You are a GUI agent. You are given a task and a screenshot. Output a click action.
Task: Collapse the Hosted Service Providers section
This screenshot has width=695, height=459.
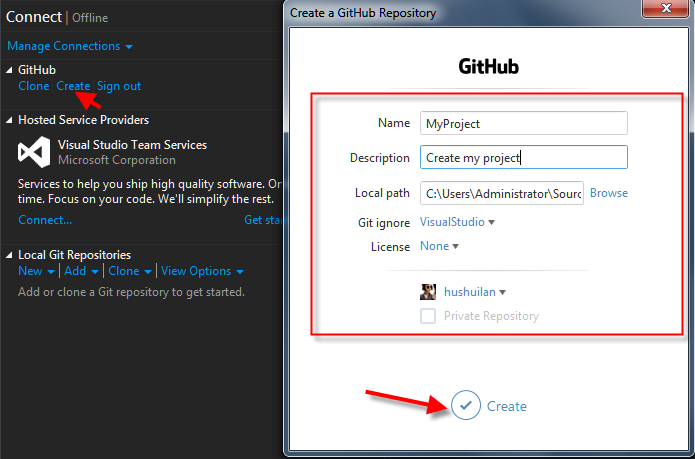[10, 120]
